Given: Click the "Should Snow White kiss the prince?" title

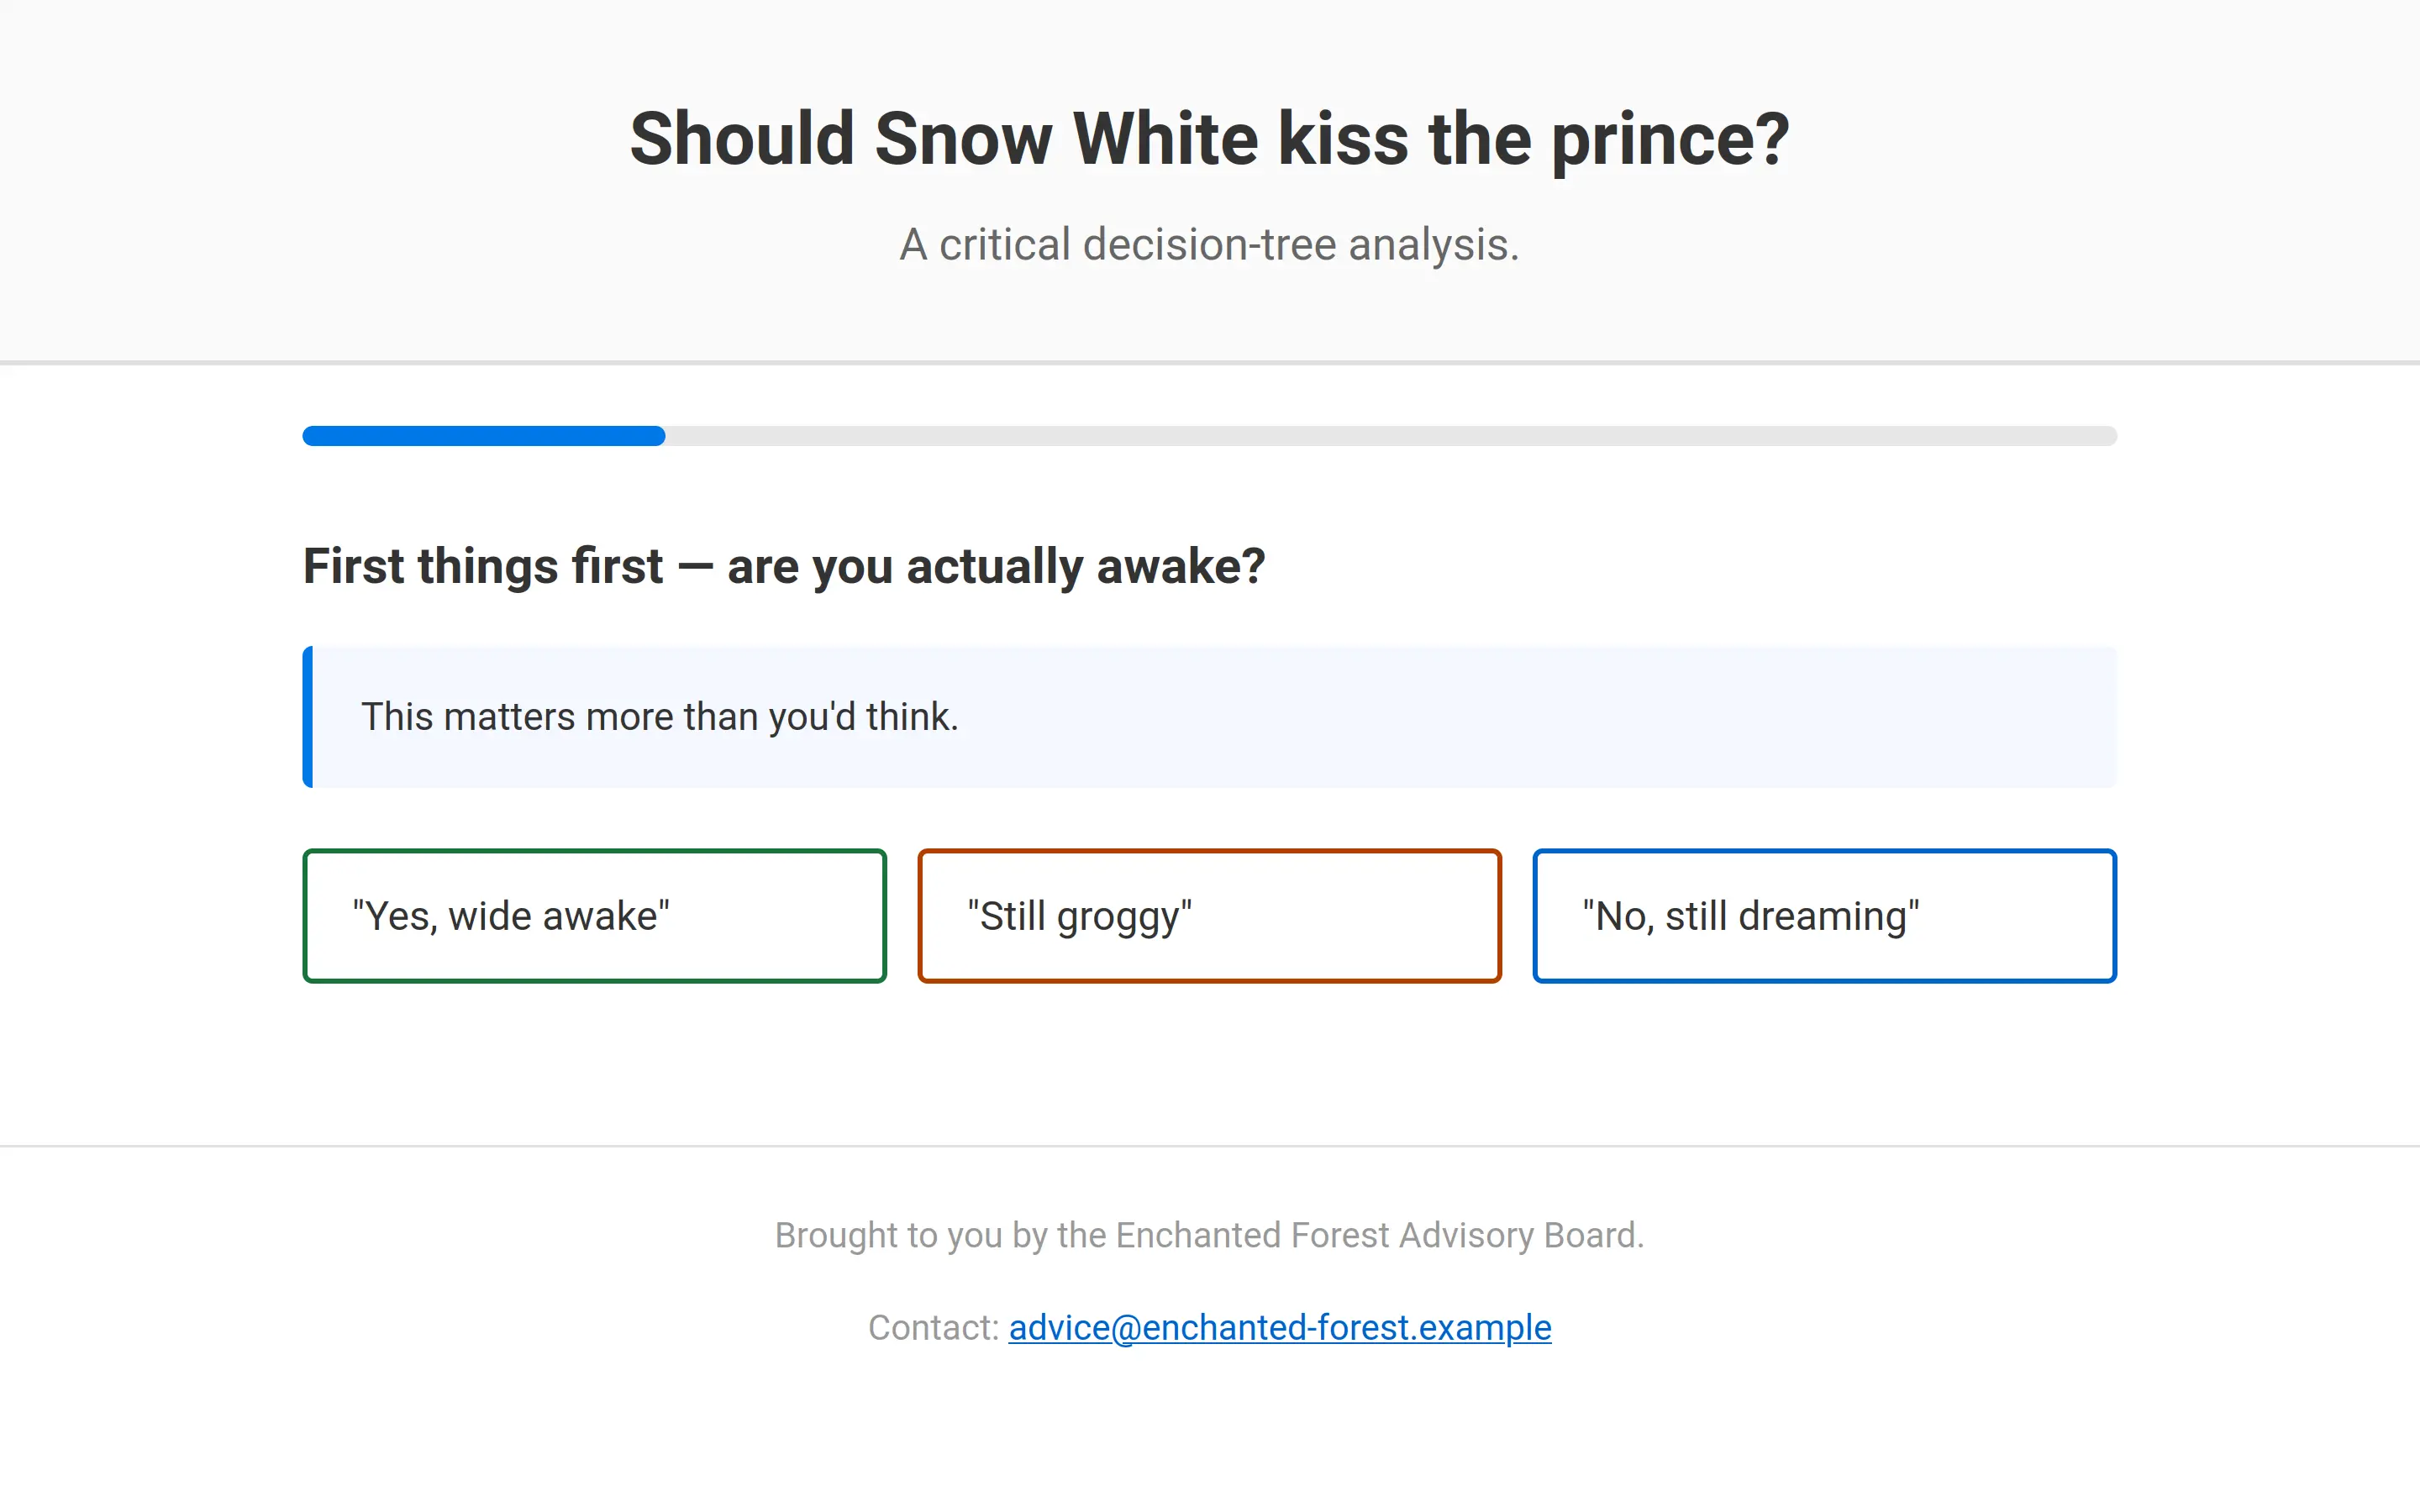Looking at the screenshot, I should (x=1209, y=138).
